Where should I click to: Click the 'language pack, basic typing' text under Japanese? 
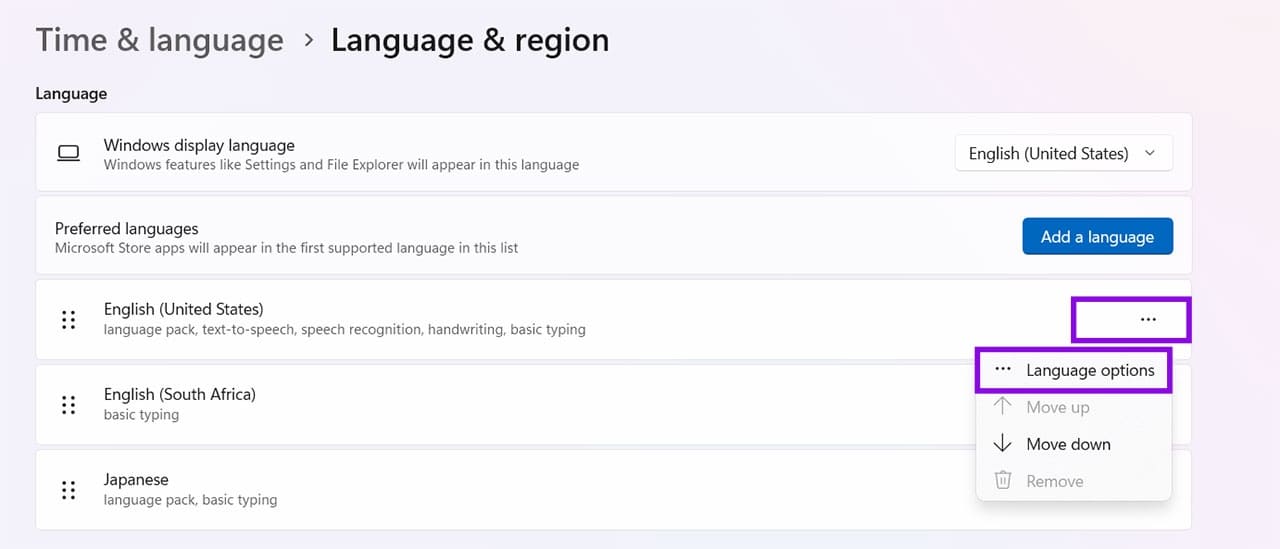(x=190, y=499)
